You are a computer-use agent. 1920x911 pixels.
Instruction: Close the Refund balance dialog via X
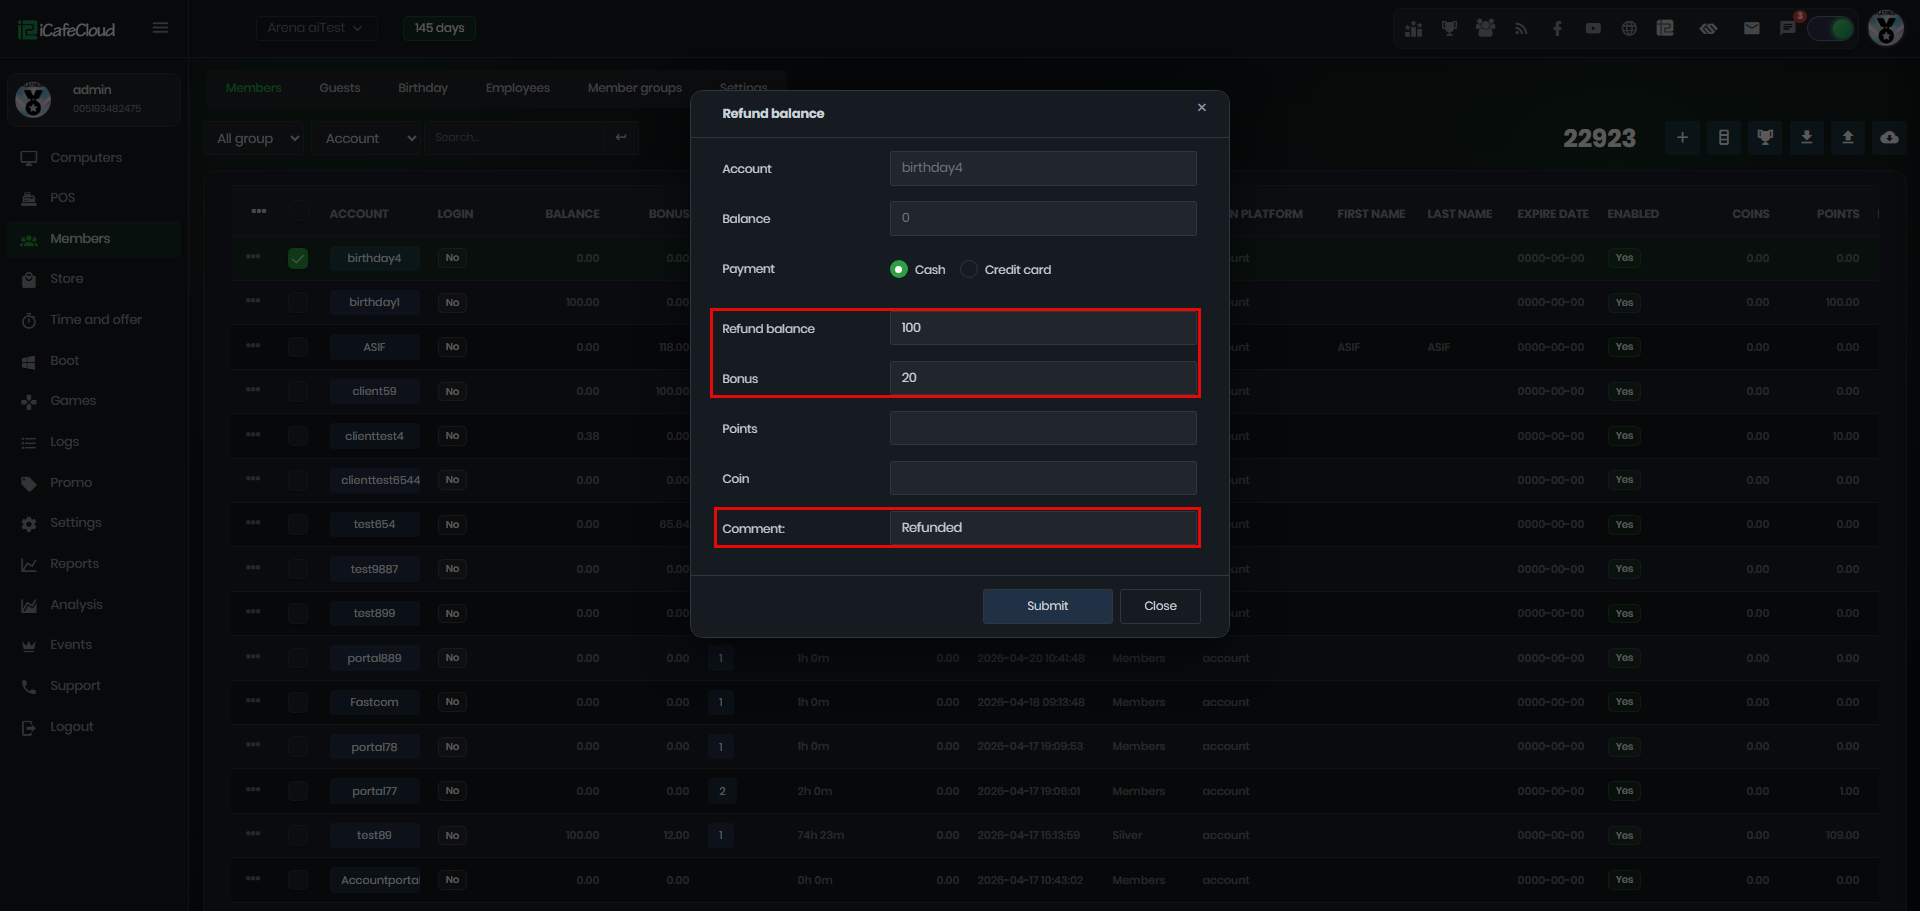point(1202,108)
